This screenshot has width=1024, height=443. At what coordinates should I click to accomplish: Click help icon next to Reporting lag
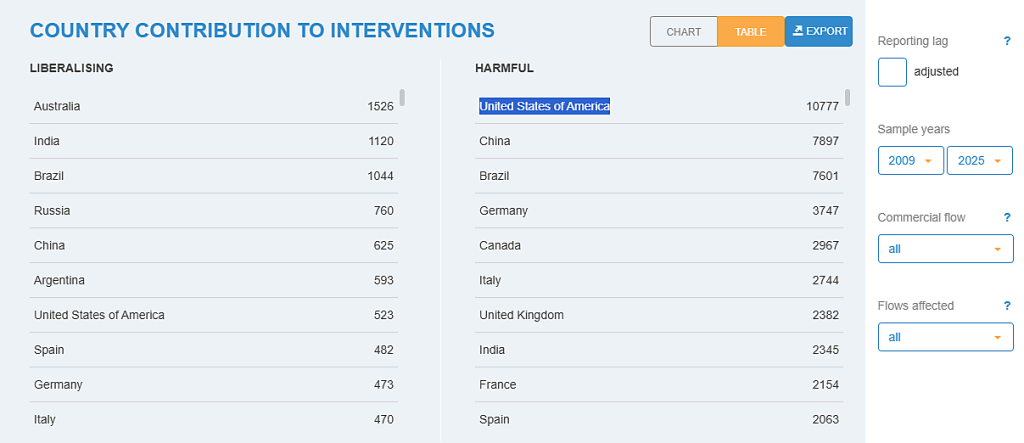point(1007,41)
